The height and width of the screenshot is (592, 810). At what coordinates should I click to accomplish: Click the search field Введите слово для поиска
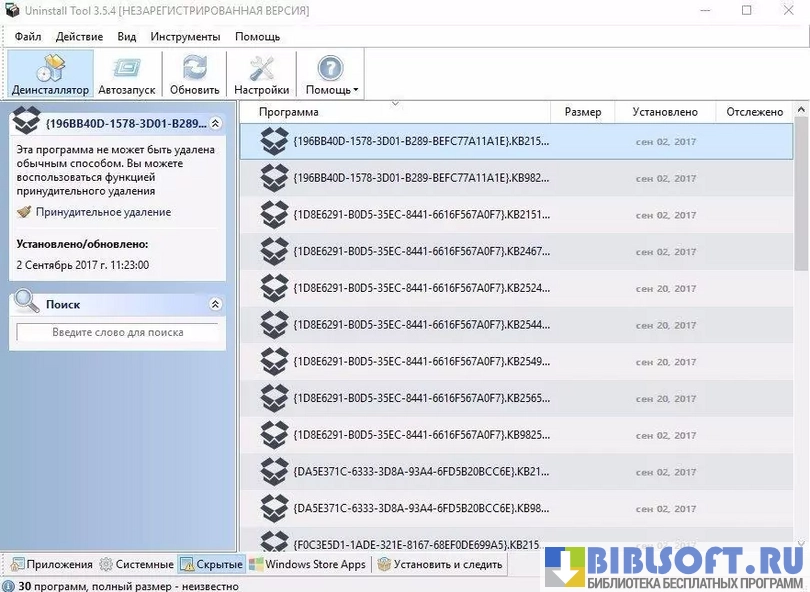118,332
